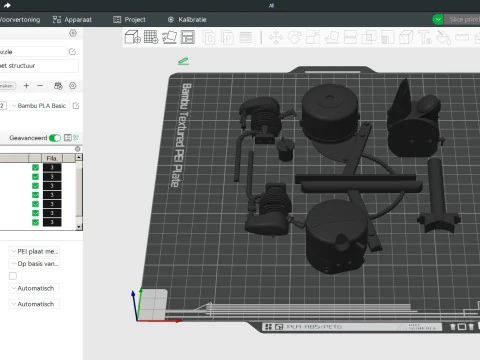Click the green plate name edit pencil
Viewport: 480px width, 360px height.
183,61
